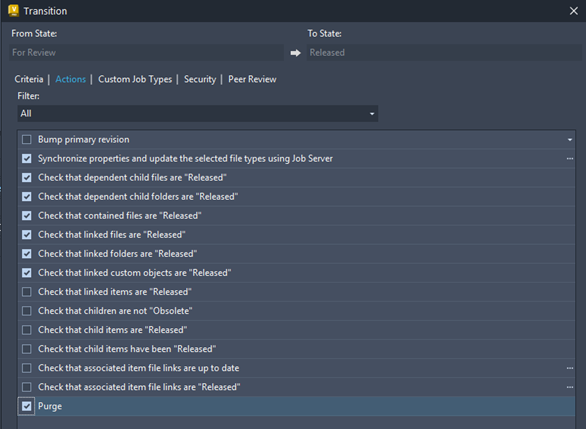Image resolution: width=586 pixels, height=429 pixels.
Task: Open the Custom Job Types tab
Action: click(x=135, y=79)
